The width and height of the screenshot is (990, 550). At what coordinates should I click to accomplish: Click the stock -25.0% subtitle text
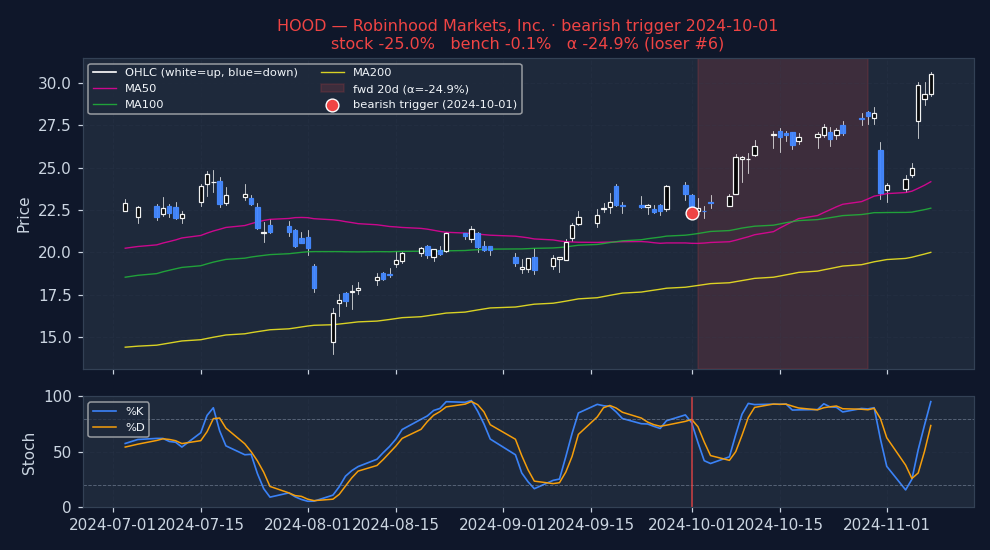click(383, 44)
